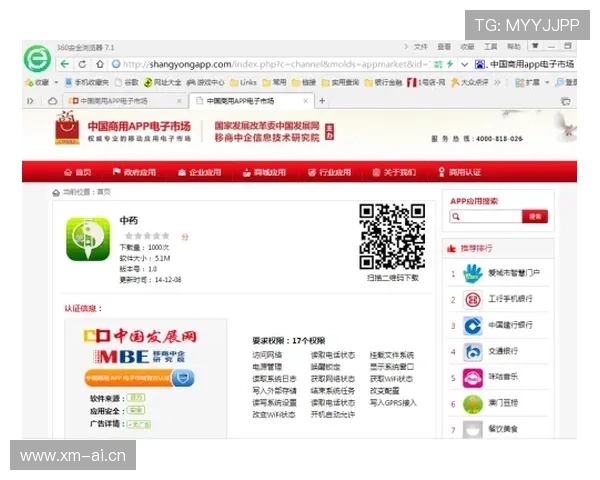
Task: Open 企业应用 in the navigation bar
Action: pyautogui.click(x=200, y=172)
